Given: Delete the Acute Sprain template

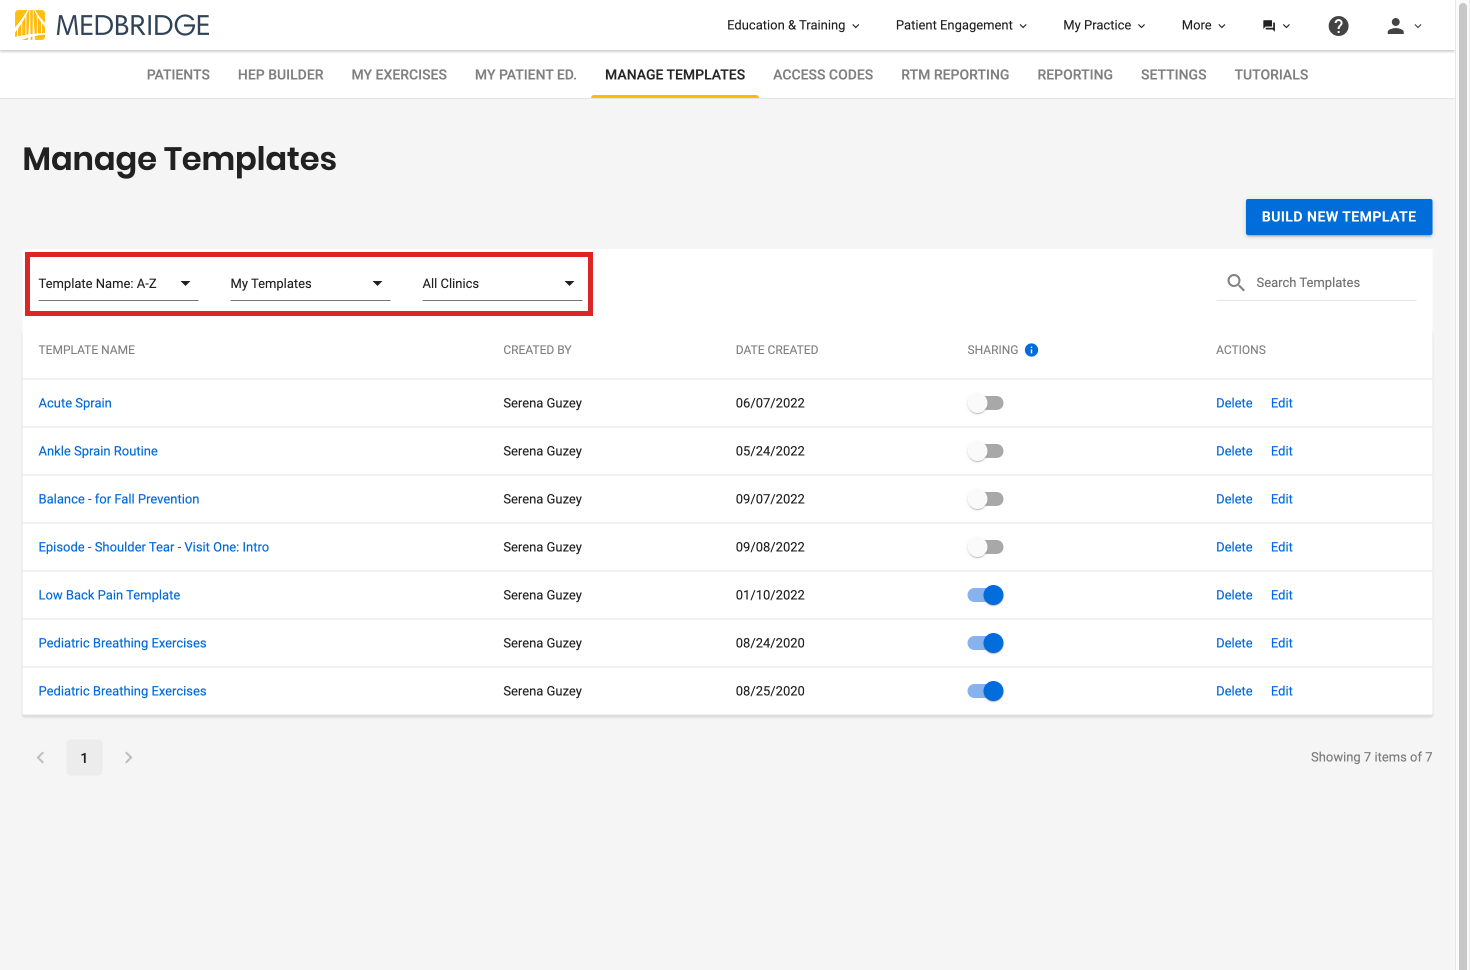Looking at the screenshot, I should pyautogui.click(x=1234, y=403).
